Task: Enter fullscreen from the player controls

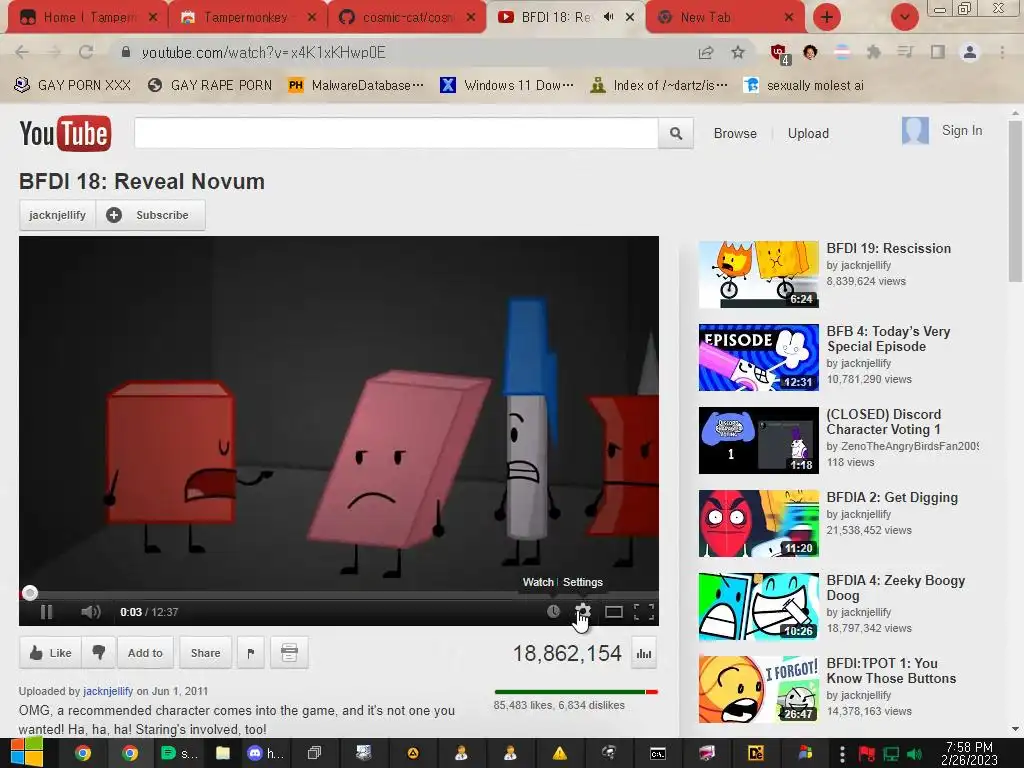Action: pyautogui.click(x=644, y=612)
